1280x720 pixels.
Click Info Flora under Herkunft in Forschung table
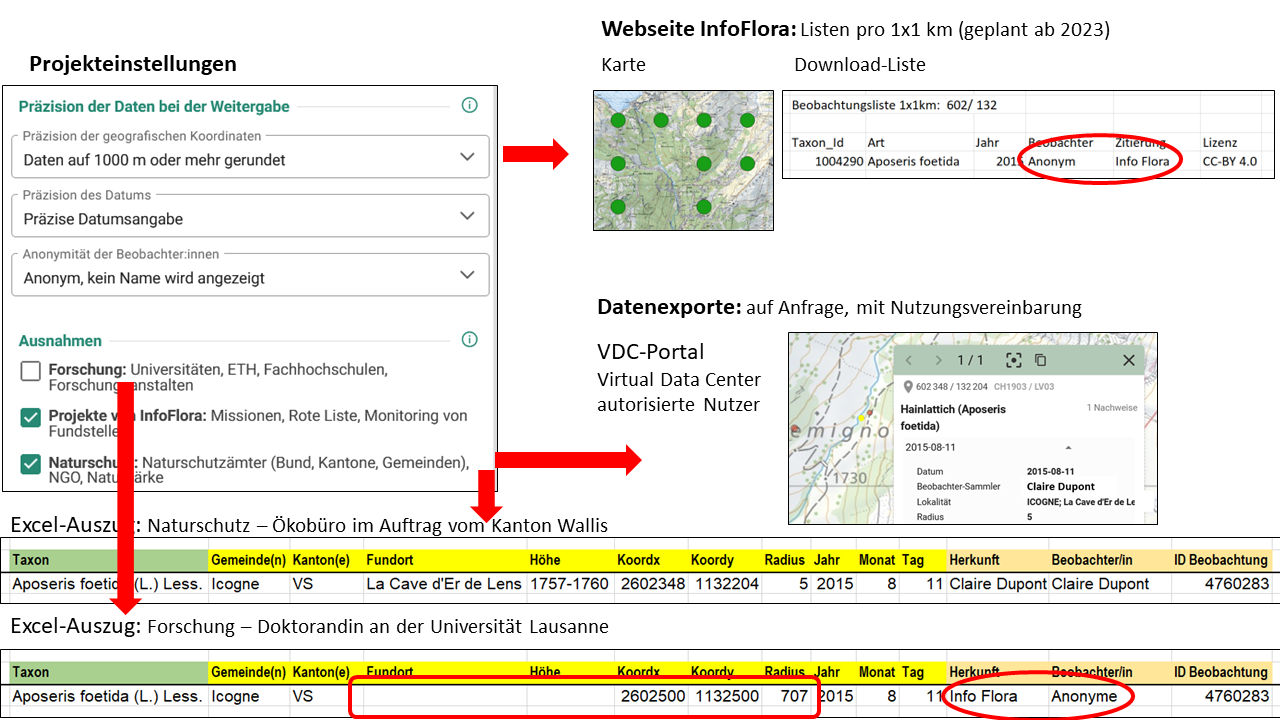(984, 696)
